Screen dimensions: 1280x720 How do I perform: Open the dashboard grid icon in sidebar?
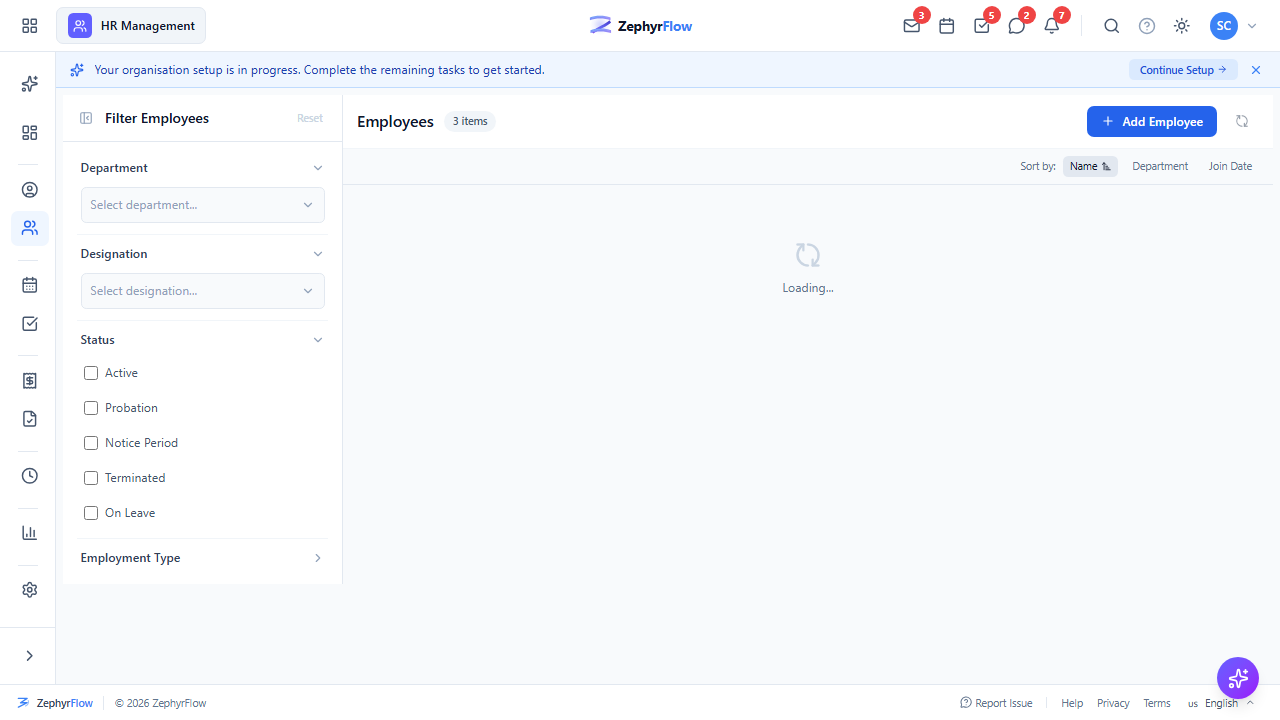click(x=30, y=133)
